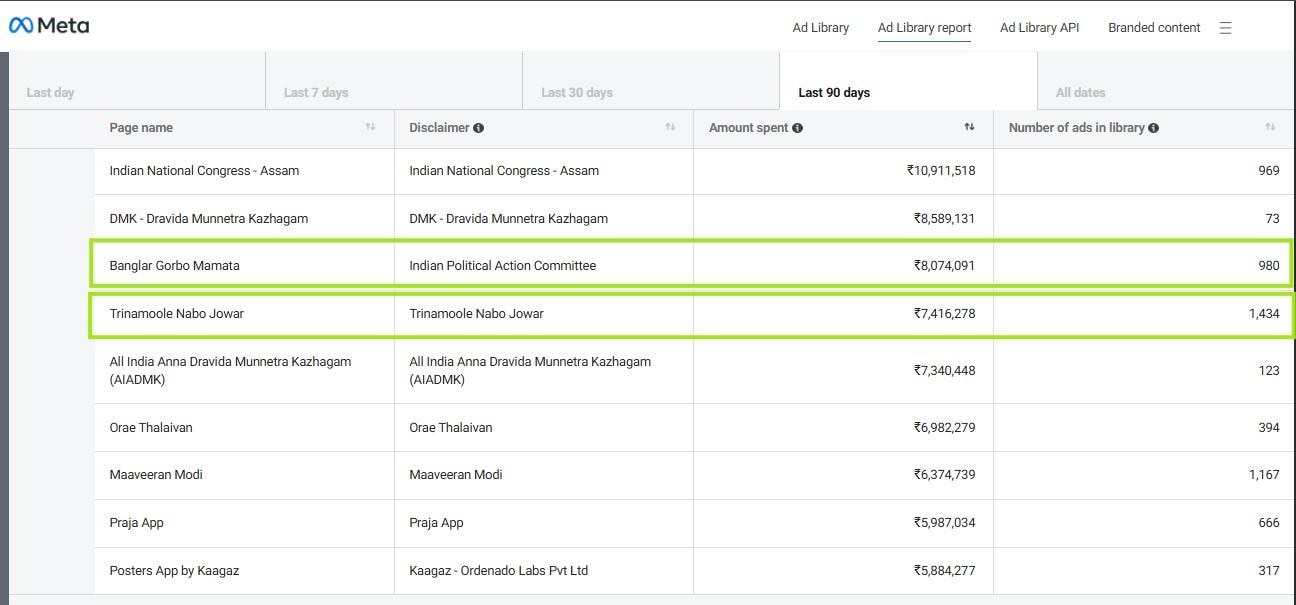The image size is (1296, 605).
Task: Open Banglar Gorbo Mamata page row
Action: [x=174, y=266]
